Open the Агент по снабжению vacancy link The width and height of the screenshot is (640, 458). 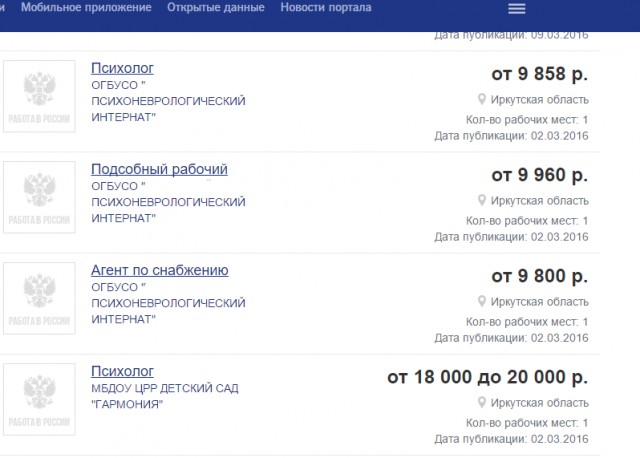click(x=160, y=270)
